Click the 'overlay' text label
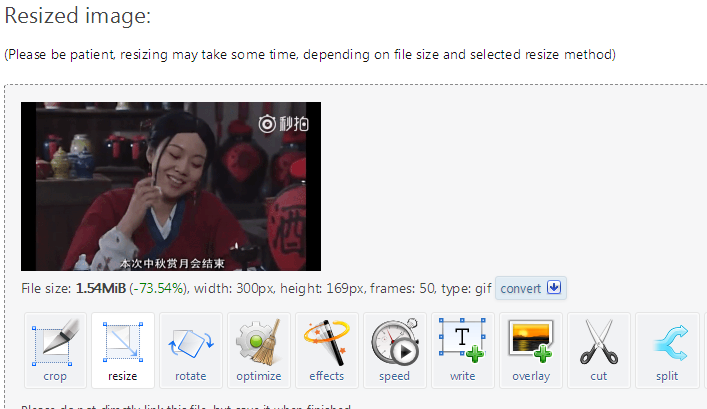The image size is (707, 409). 531,376
